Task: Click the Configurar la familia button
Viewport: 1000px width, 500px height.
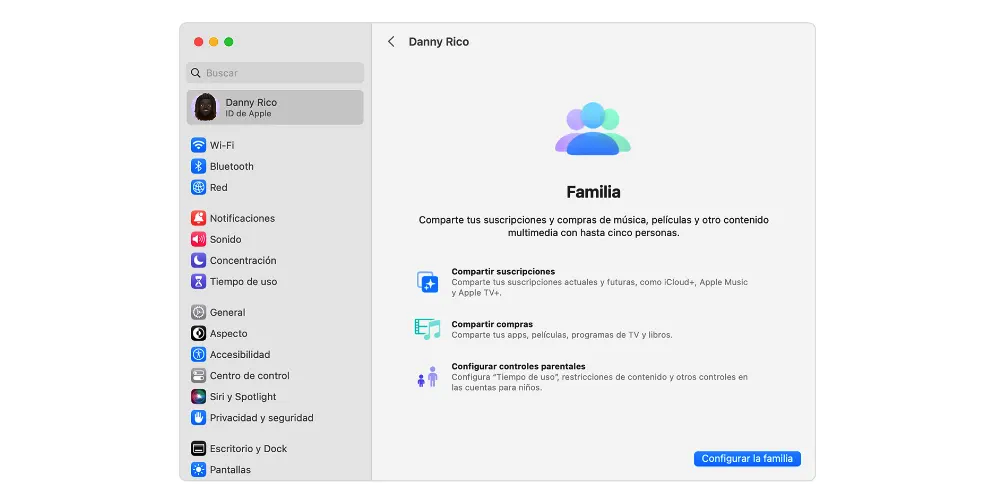Action: [x=747, y=459]
